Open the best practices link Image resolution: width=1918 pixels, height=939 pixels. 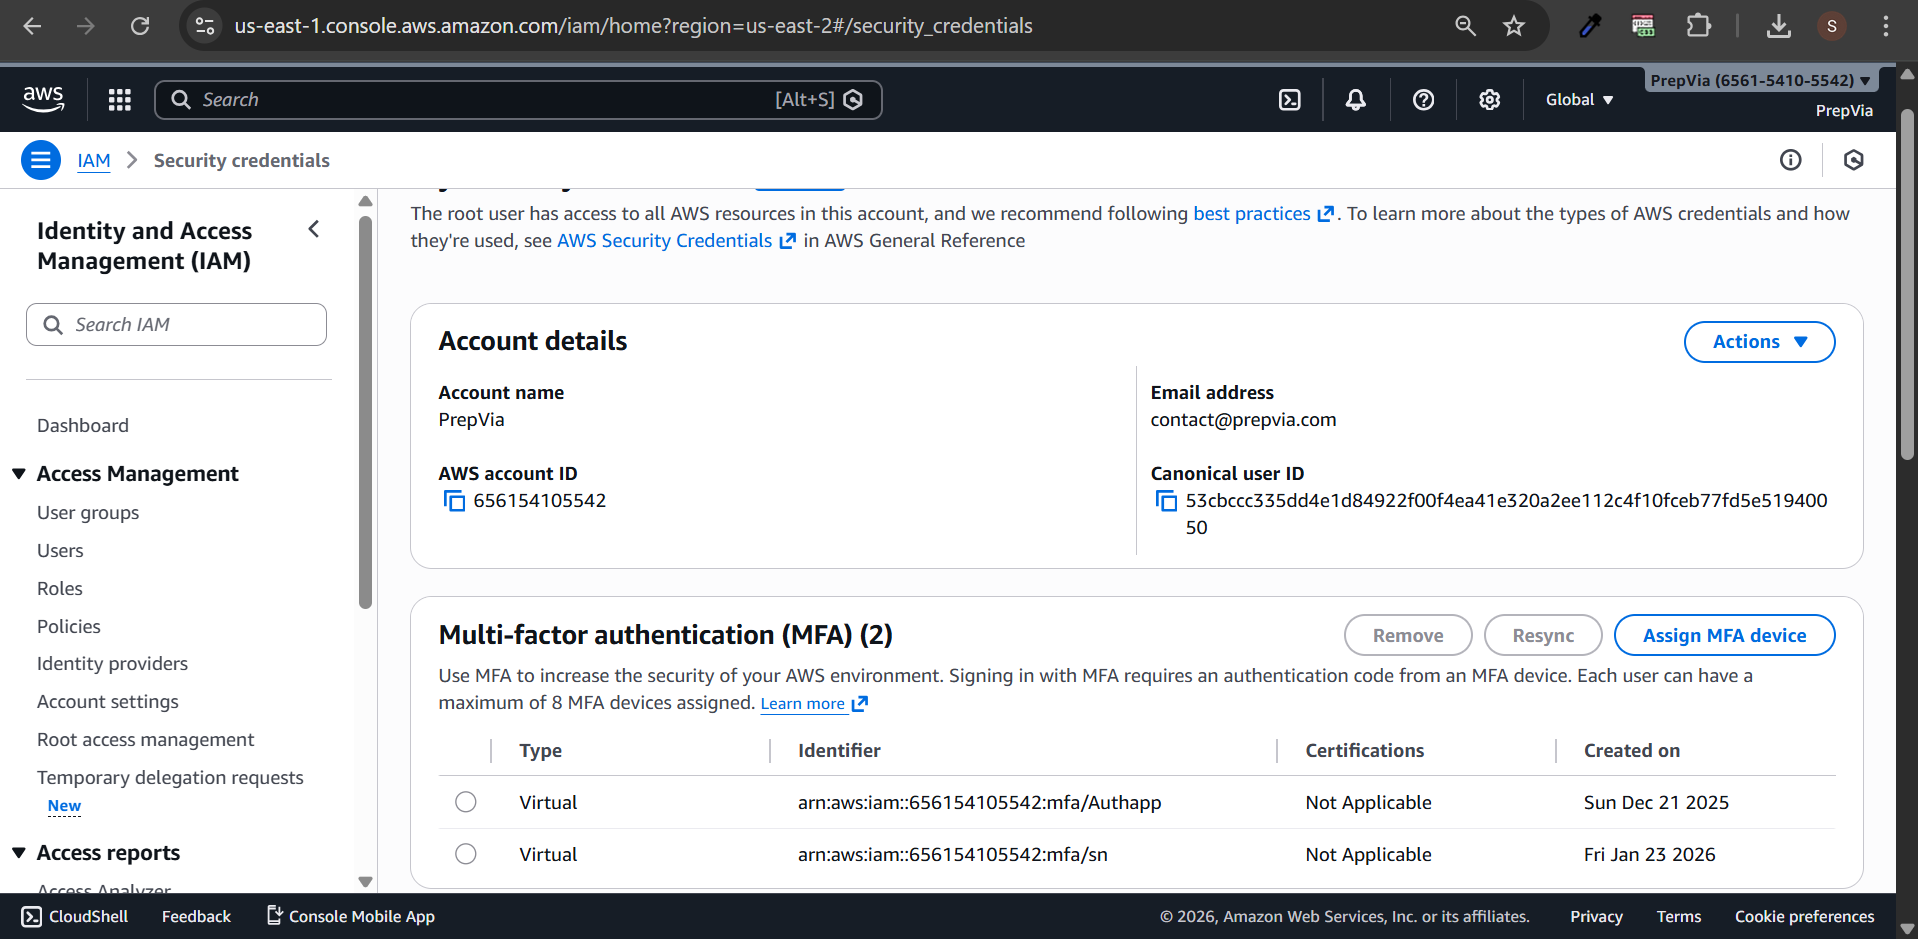1263,214
